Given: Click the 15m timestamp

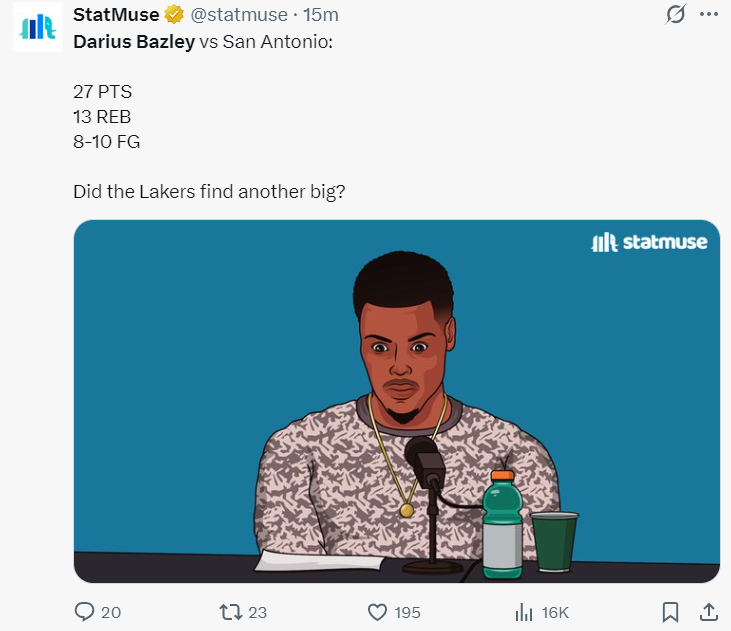Looking at the screenshot, I should (321, 15).
